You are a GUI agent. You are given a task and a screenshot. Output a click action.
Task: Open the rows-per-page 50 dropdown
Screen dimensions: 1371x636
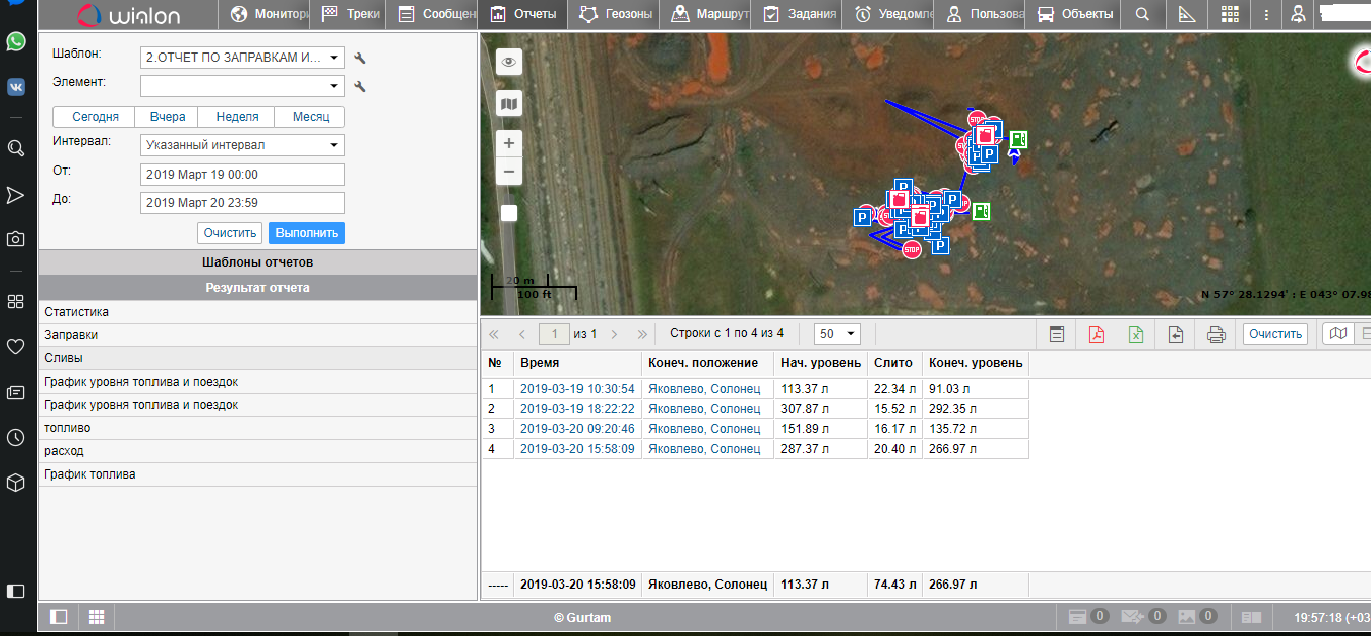point(837,334)
